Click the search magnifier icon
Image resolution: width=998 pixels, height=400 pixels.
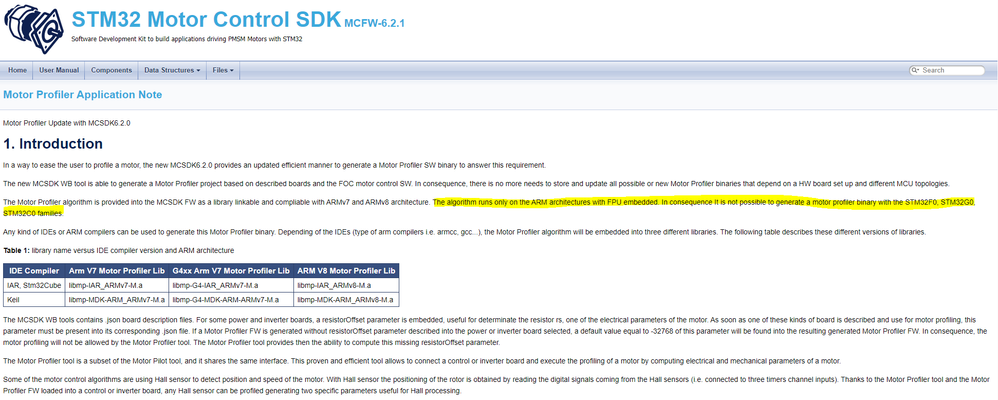(x=915, y=70)
